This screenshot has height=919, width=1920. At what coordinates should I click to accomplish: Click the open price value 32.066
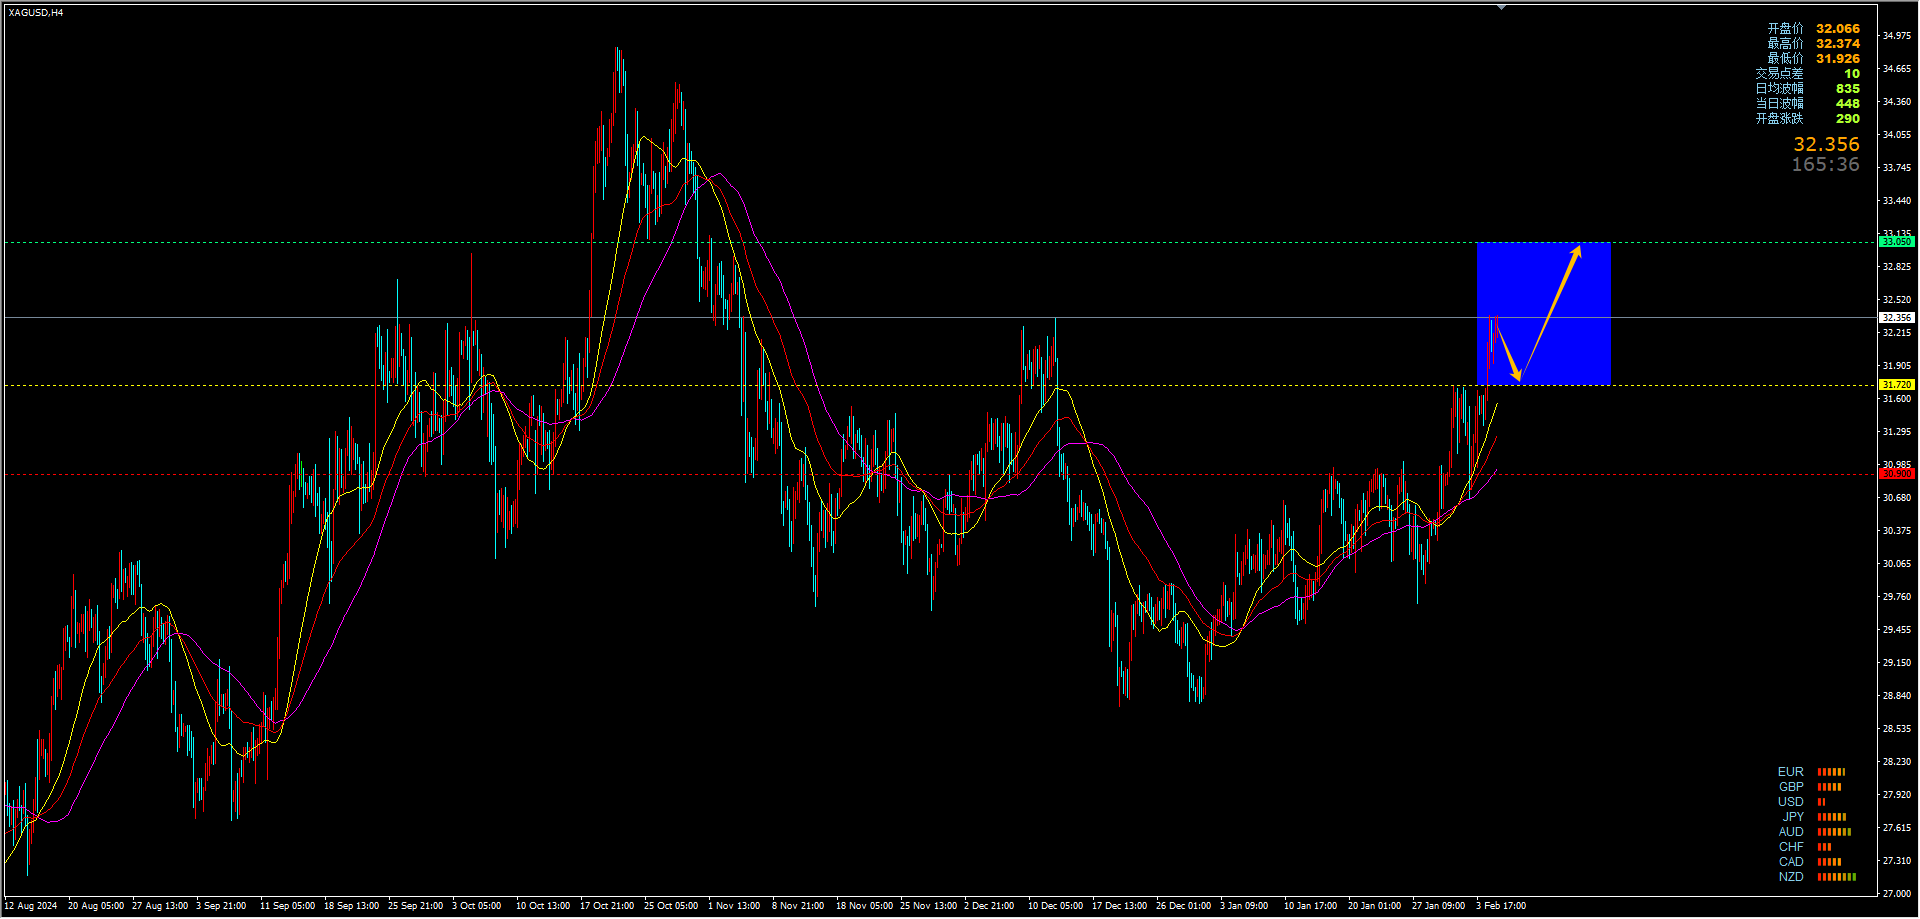tap(1838, 29)
